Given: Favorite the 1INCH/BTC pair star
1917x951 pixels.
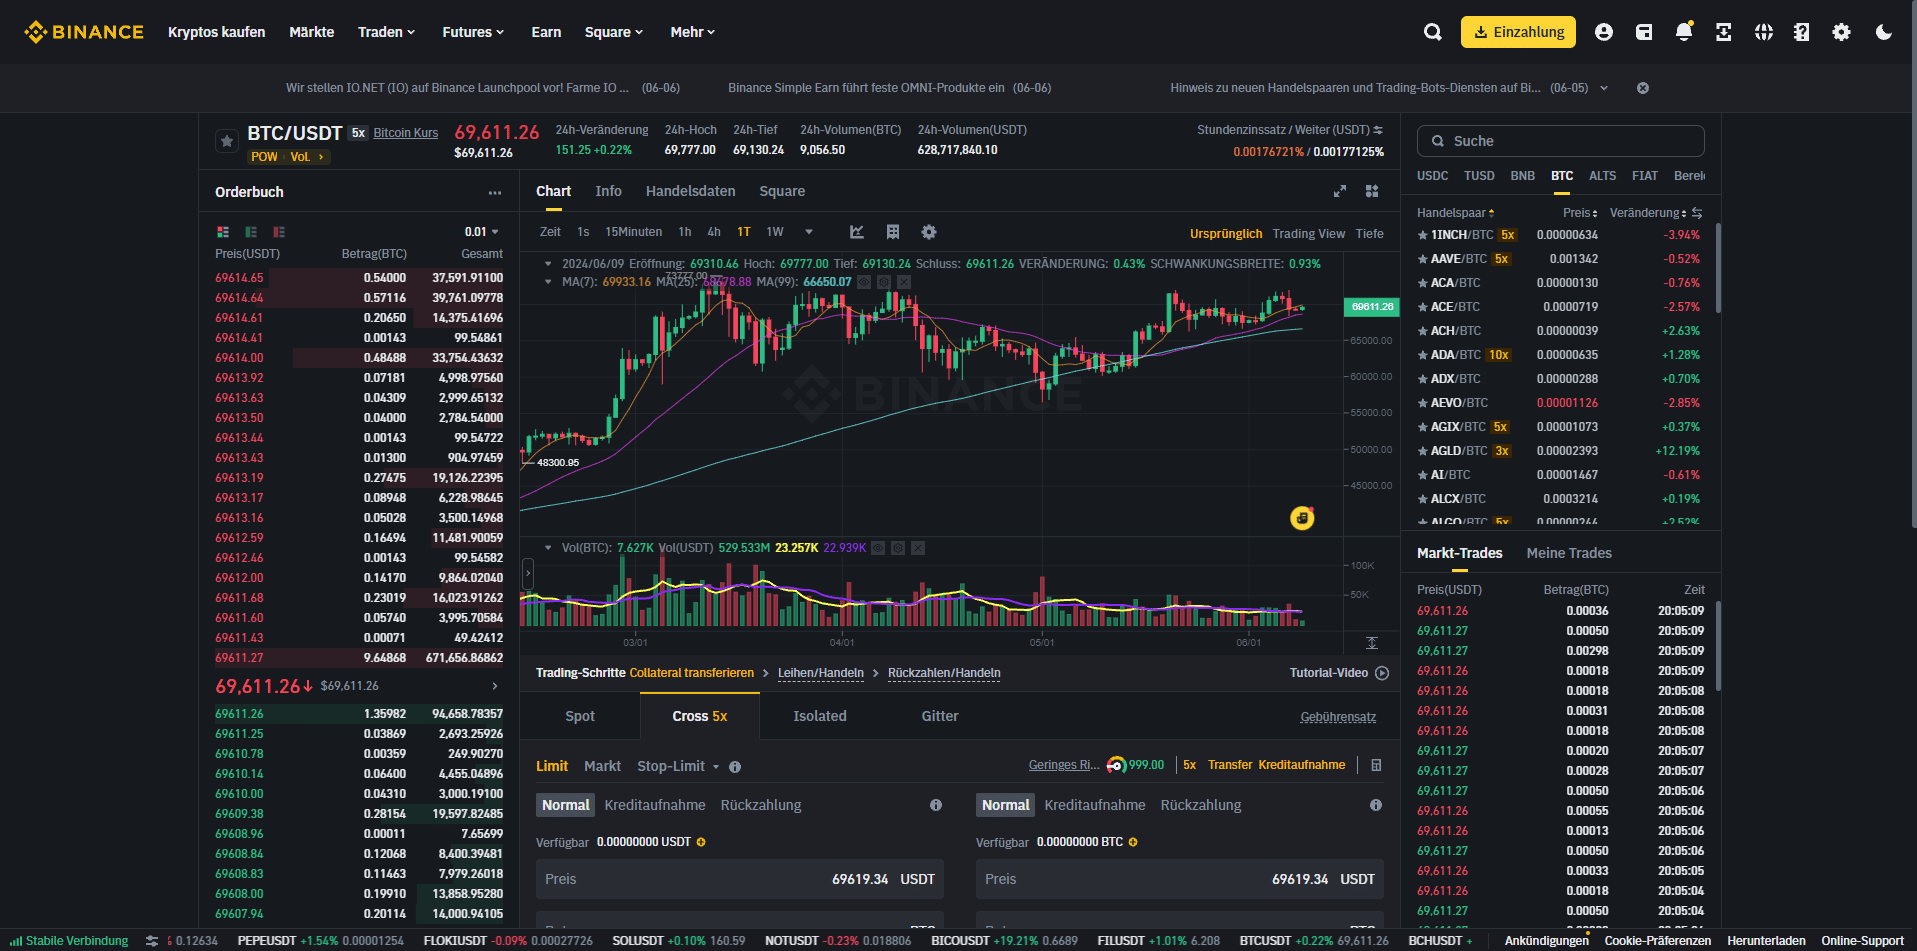Looking at the screenshot, I should [1422, 235].
